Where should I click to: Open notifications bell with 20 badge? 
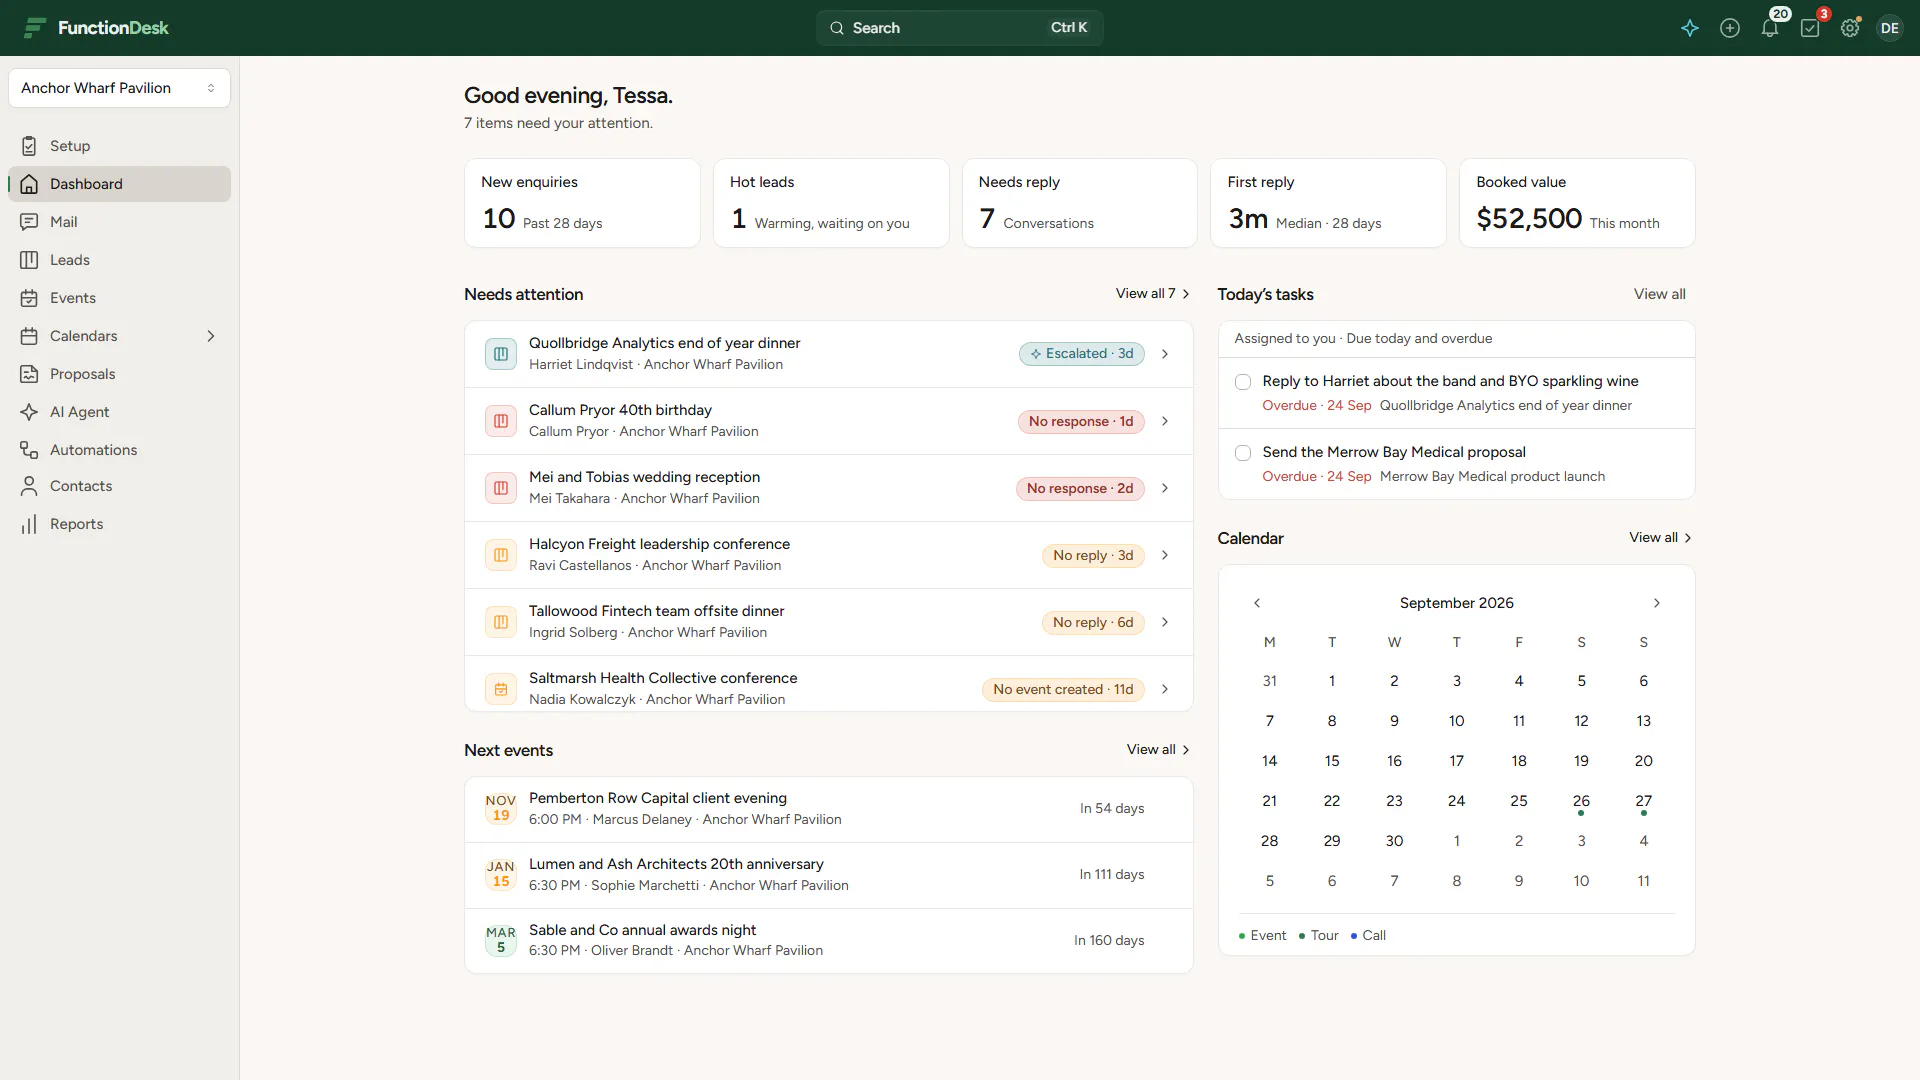[x=1770, y=28]
